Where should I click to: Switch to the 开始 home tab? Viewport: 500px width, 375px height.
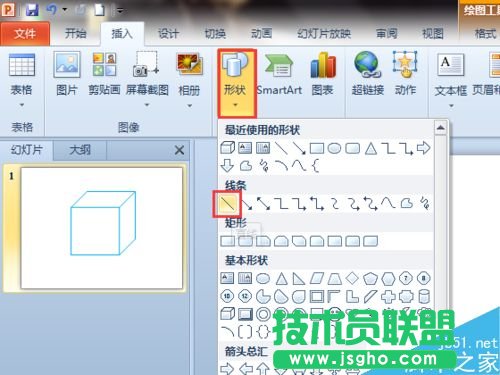pyautogui.click(x=75, y=33)
